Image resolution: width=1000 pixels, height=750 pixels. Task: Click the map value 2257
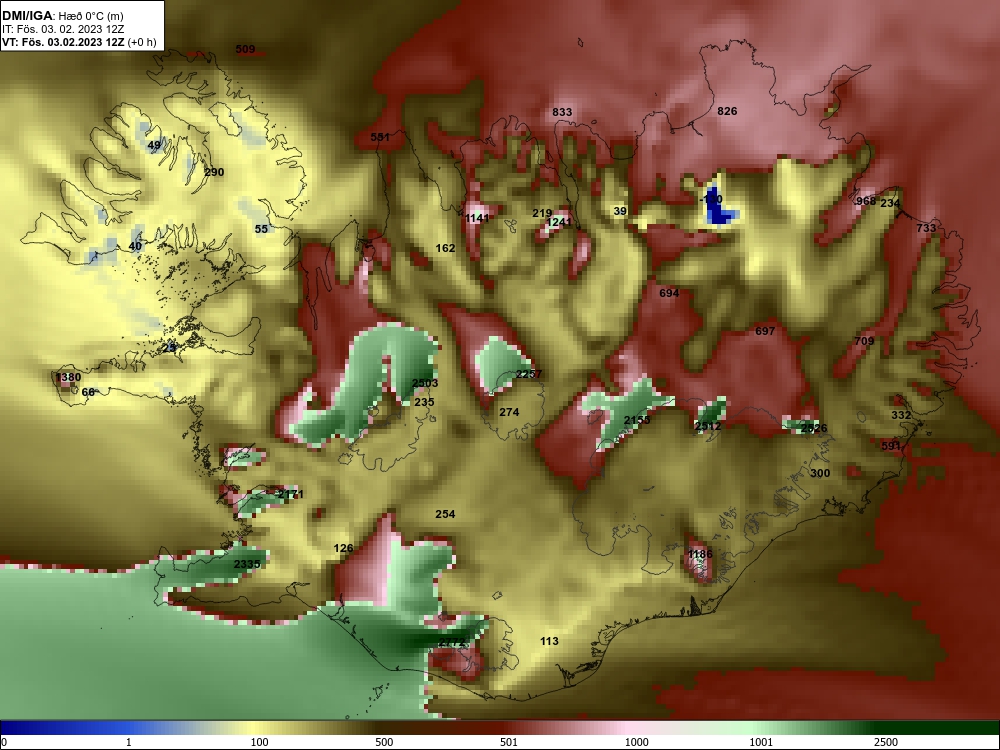click(529, 374)
